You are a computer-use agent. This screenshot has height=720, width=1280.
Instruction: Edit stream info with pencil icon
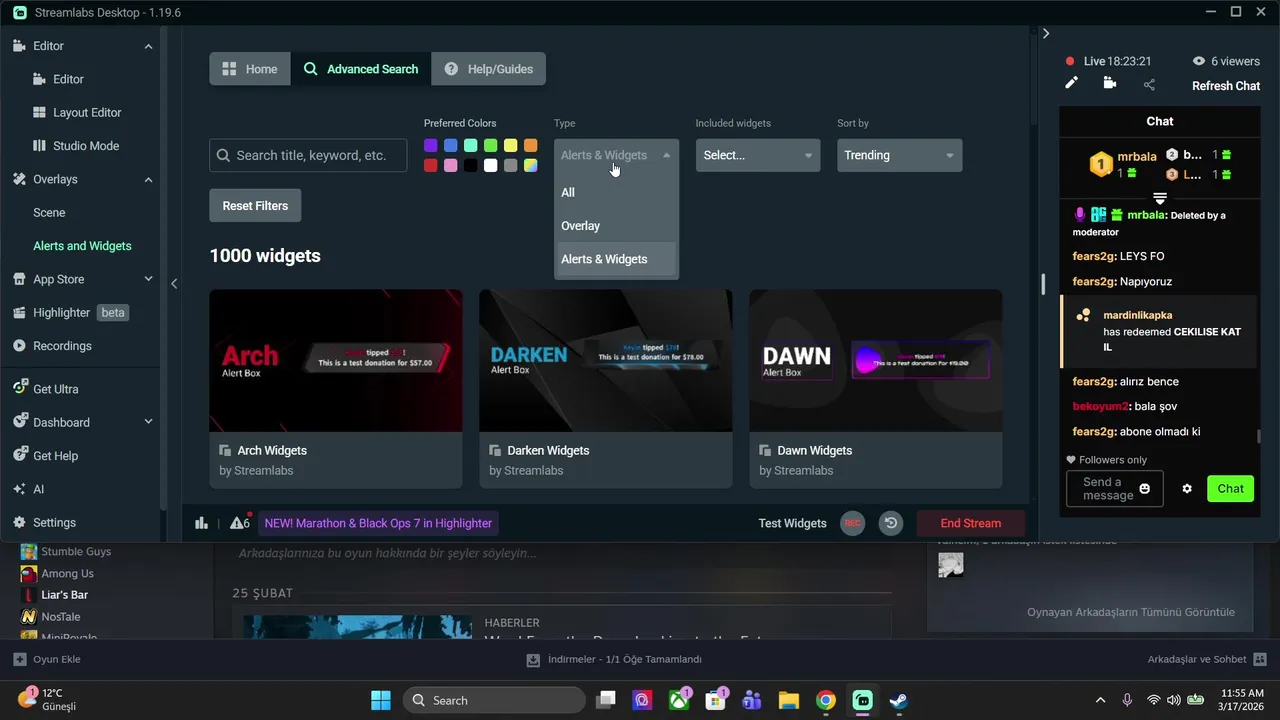pos(1071,84)
